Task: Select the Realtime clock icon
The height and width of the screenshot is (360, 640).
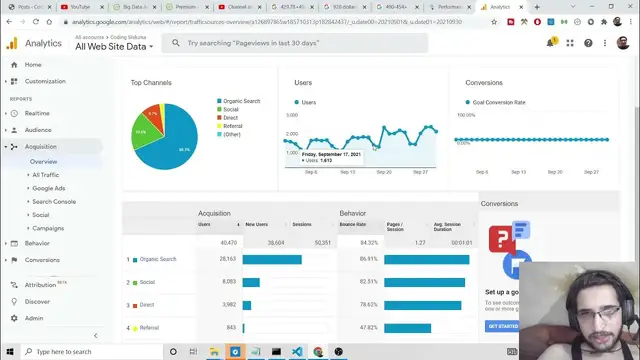Action: tap(14, 113)
